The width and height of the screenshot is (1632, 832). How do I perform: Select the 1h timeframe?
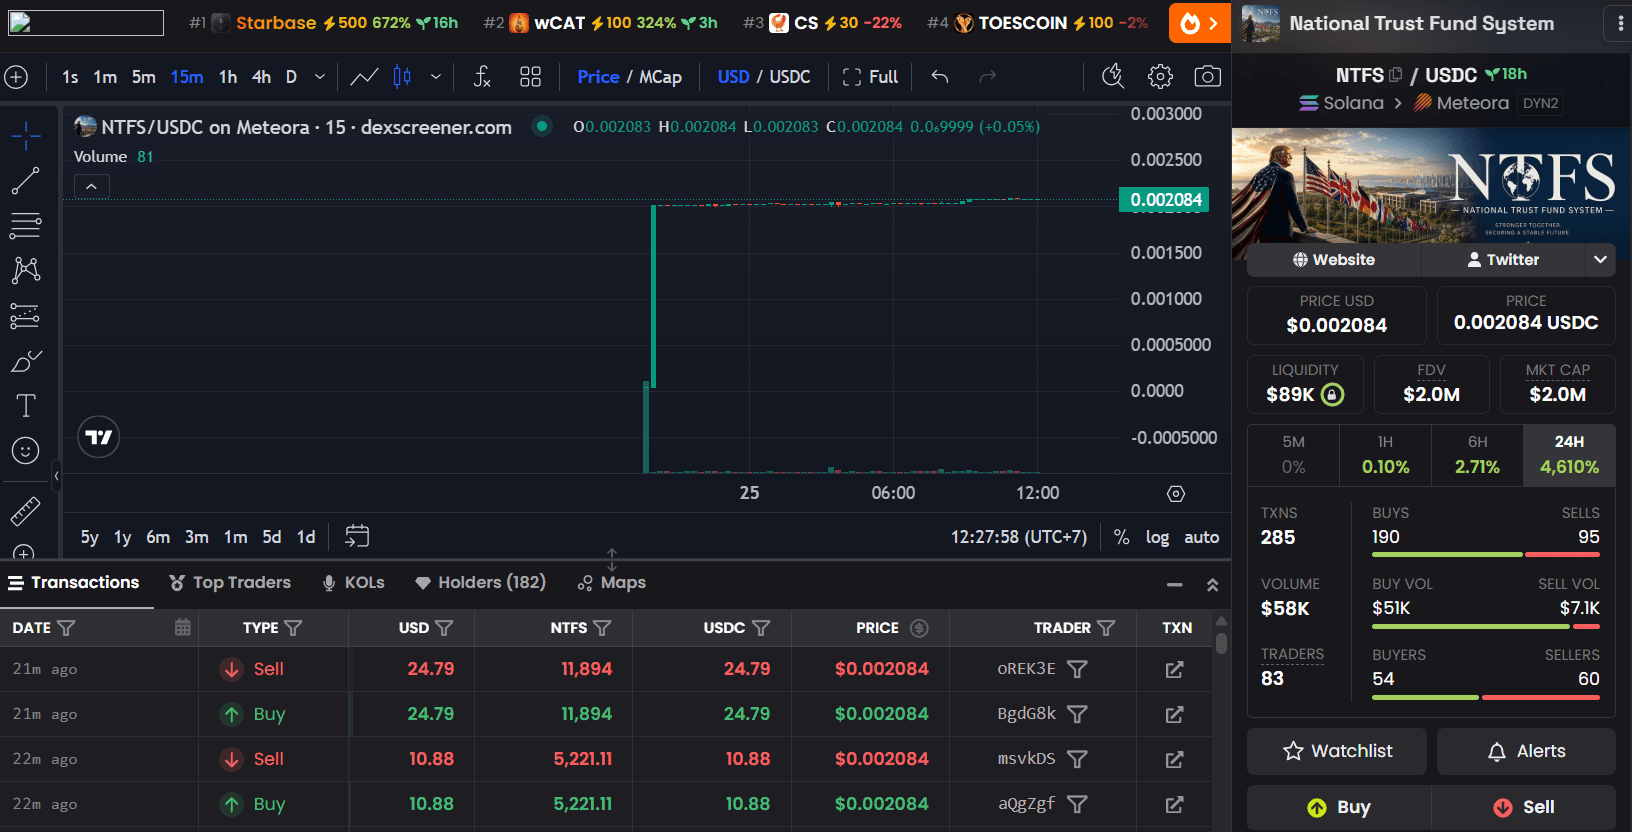(x=228, y=77)
